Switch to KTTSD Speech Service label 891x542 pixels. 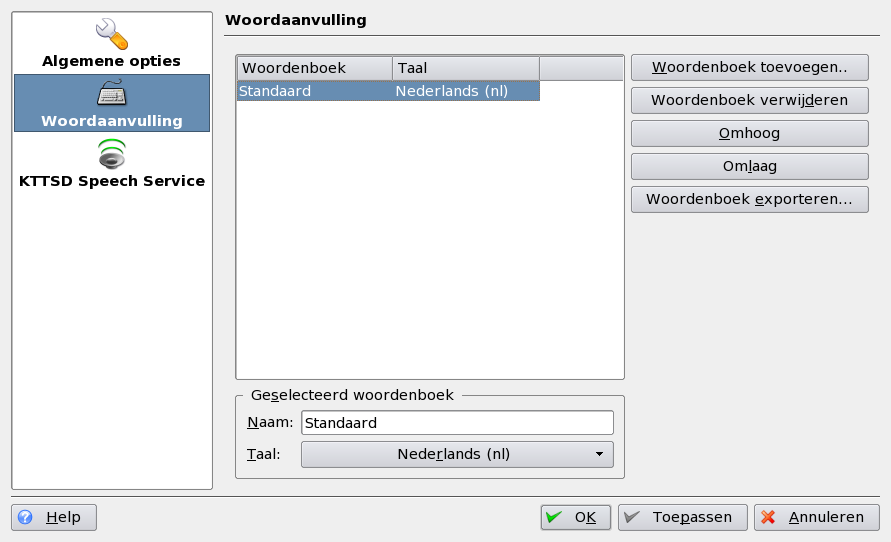tap(111, 181)
